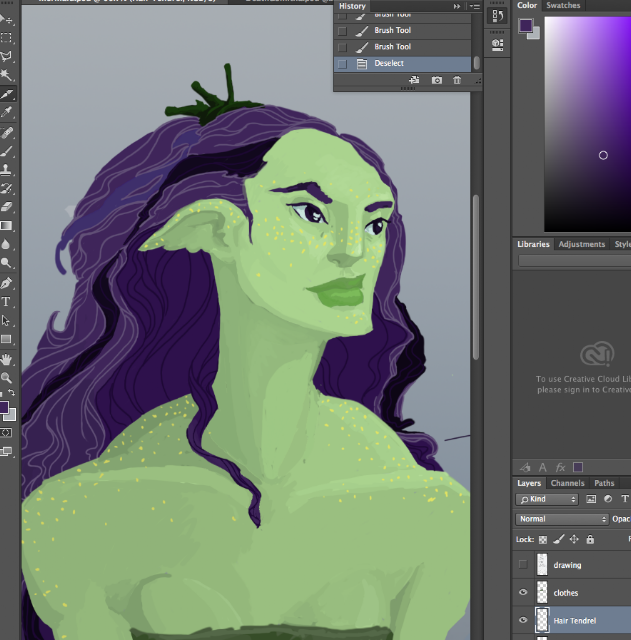Create new document from current state
631x640 pixels.
(414, 80)
